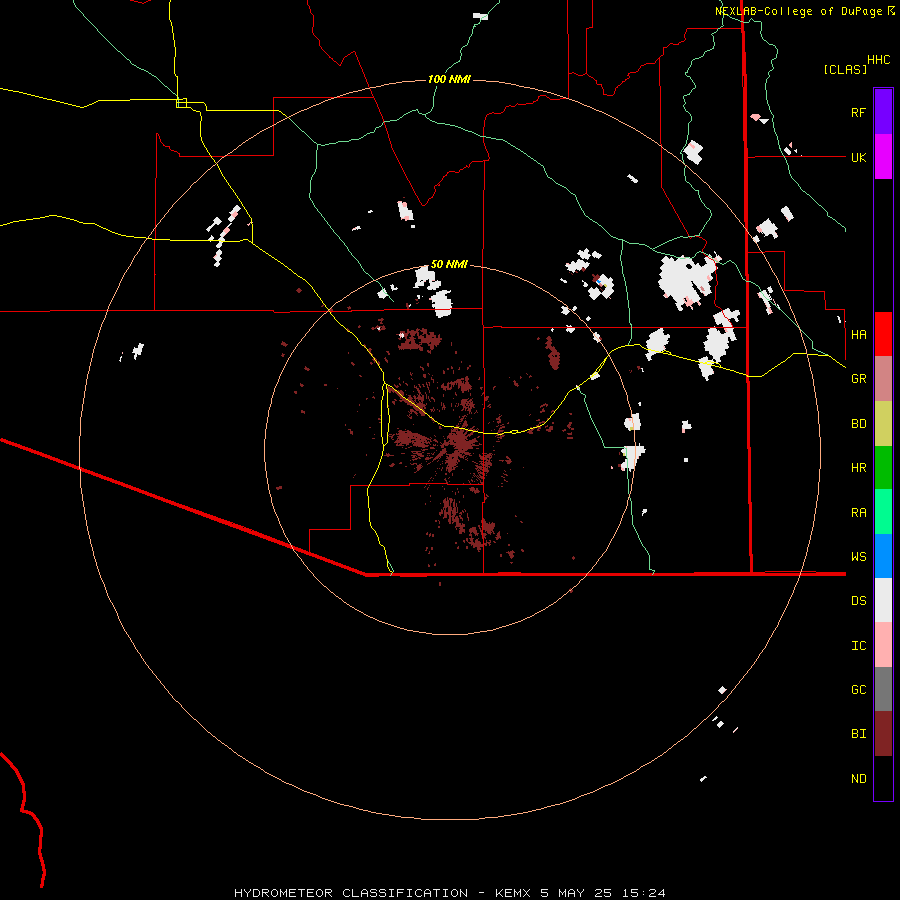Select the IC pink legend swatch
Viewport: 900px width, 900px height.
[883, 645]
